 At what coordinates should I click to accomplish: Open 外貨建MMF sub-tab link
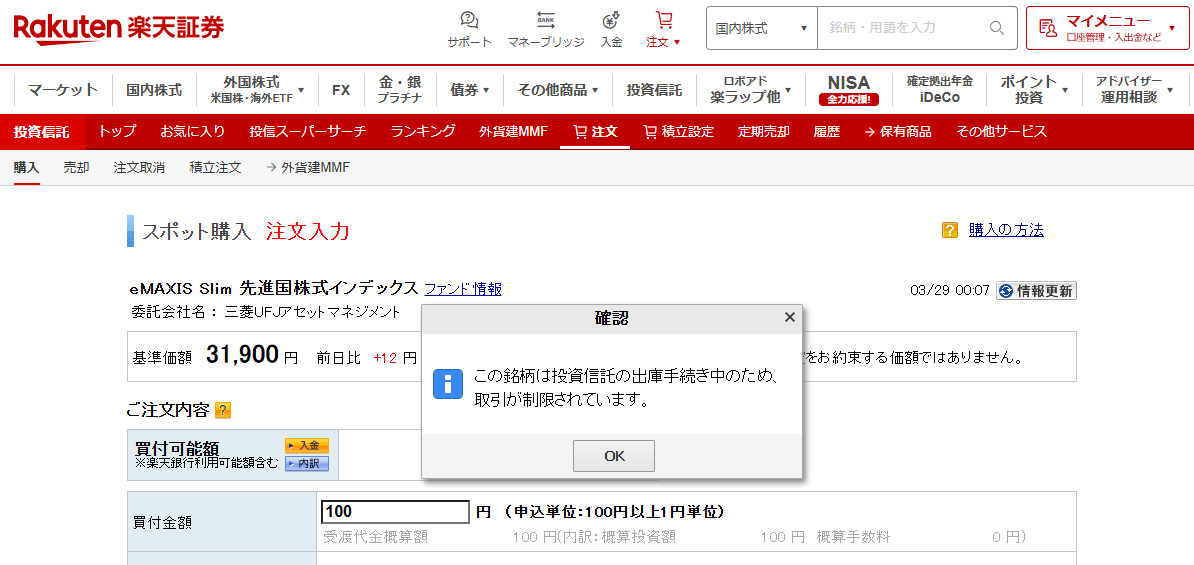(308, 168)
